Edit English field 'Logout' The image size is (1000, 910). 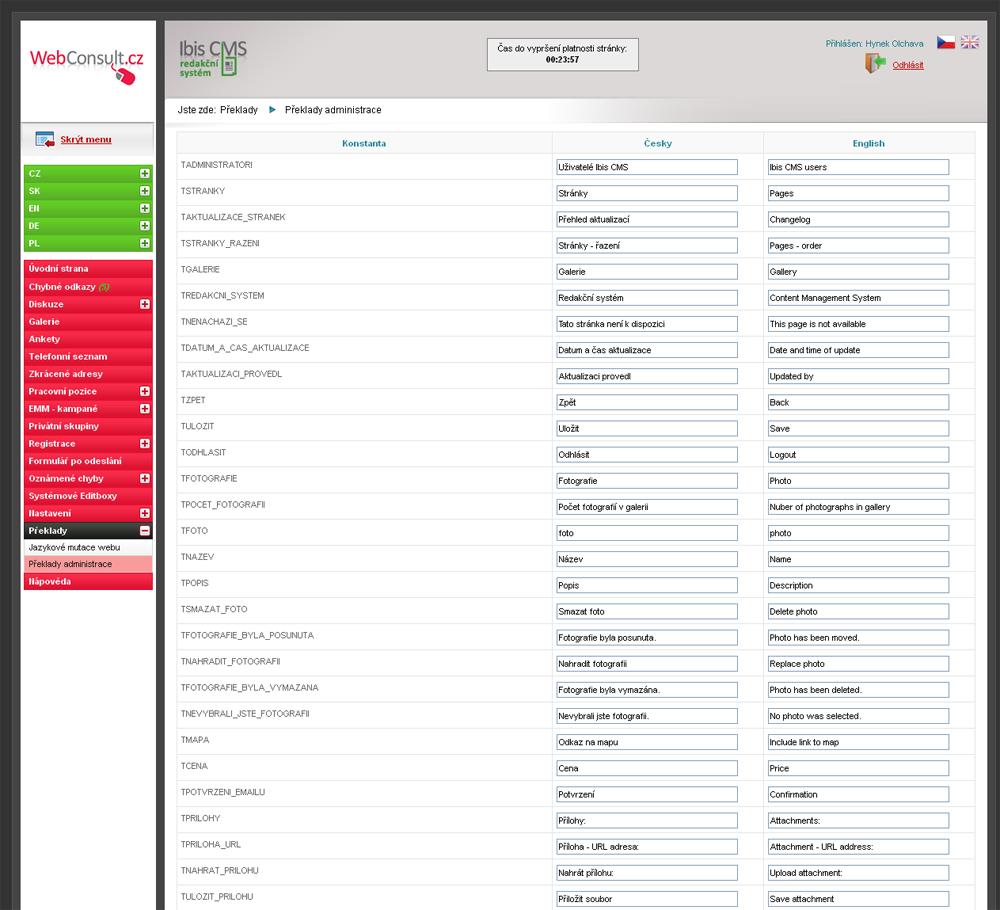pos(858,455)
